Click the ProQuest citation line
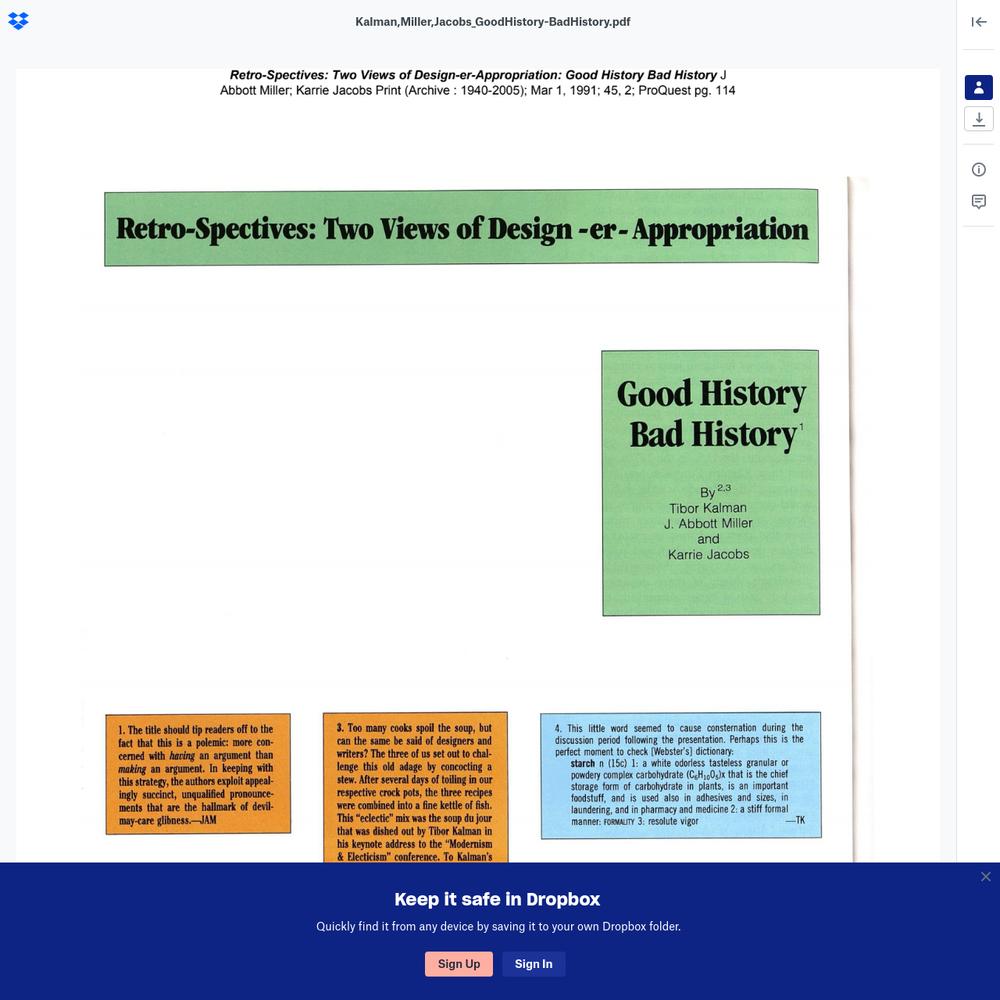This screenshot has width=1000, height=1000. [x=478, y=91]
